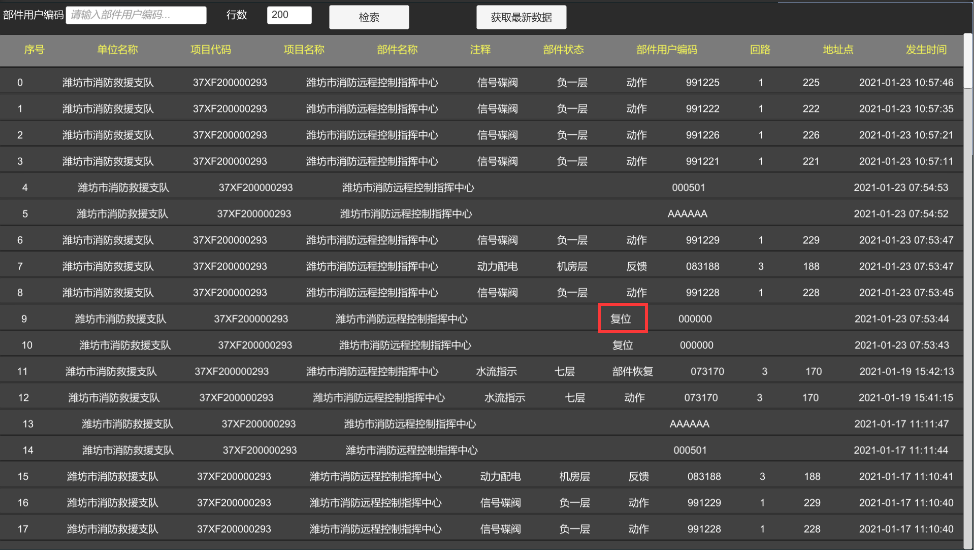Click timestamp 2021-01-17 11:11:47
This screenshot has height=550, width=974.
(902, 424)
